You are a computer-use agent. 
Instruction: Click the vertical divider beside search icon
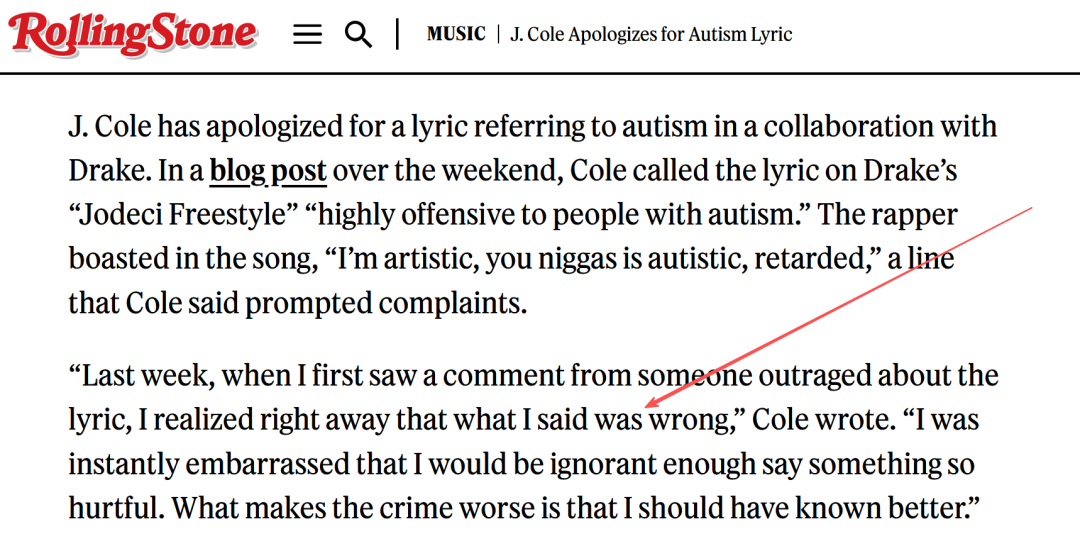(397, 34)
